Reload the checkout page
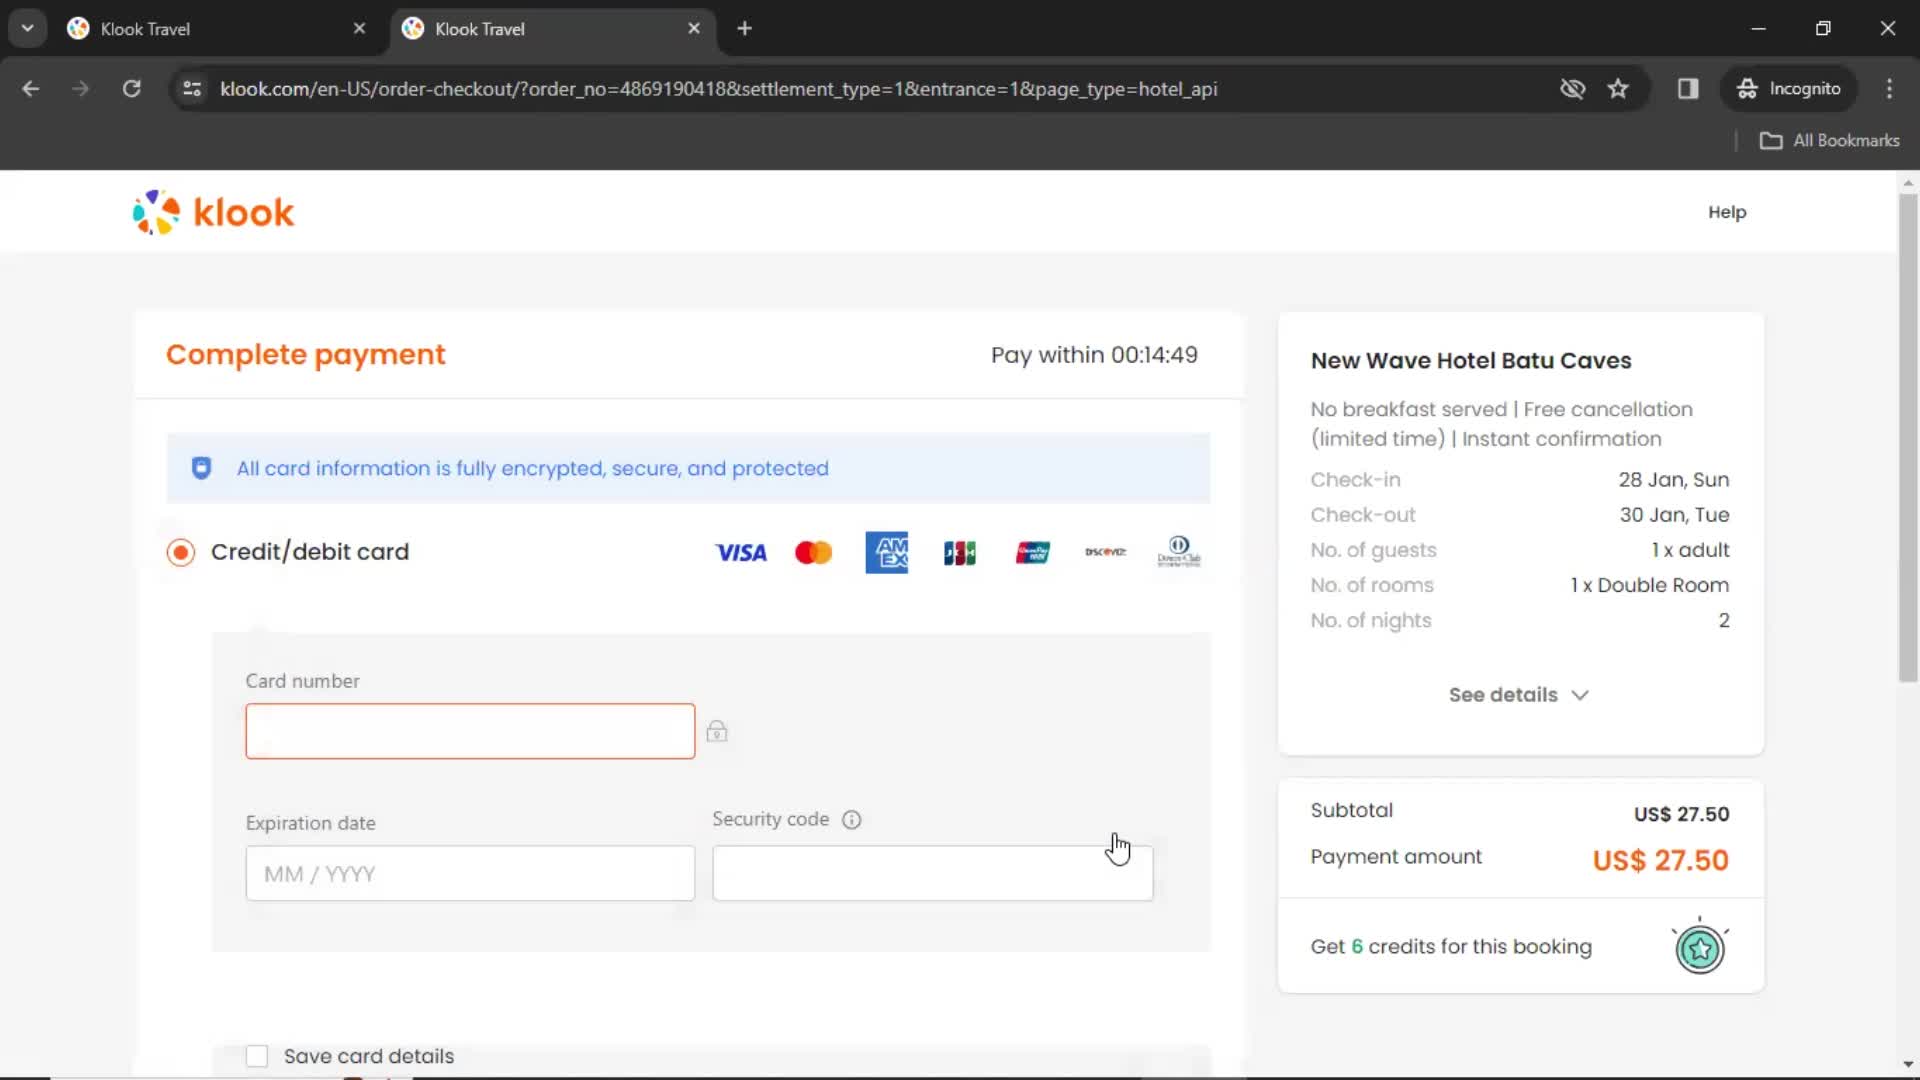This screenshot has width=1920, height=1080. [131, 89]
